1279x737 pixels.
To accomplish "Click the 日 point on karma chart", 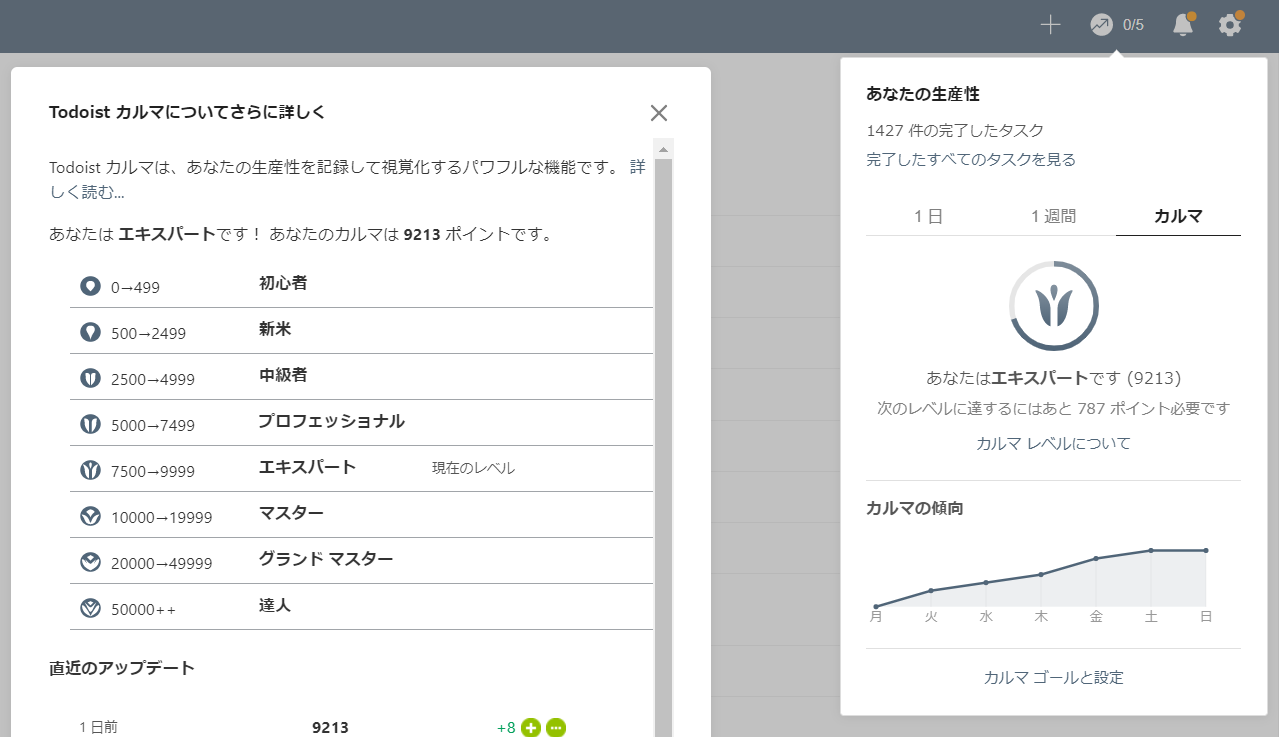I will (1206, 550).
